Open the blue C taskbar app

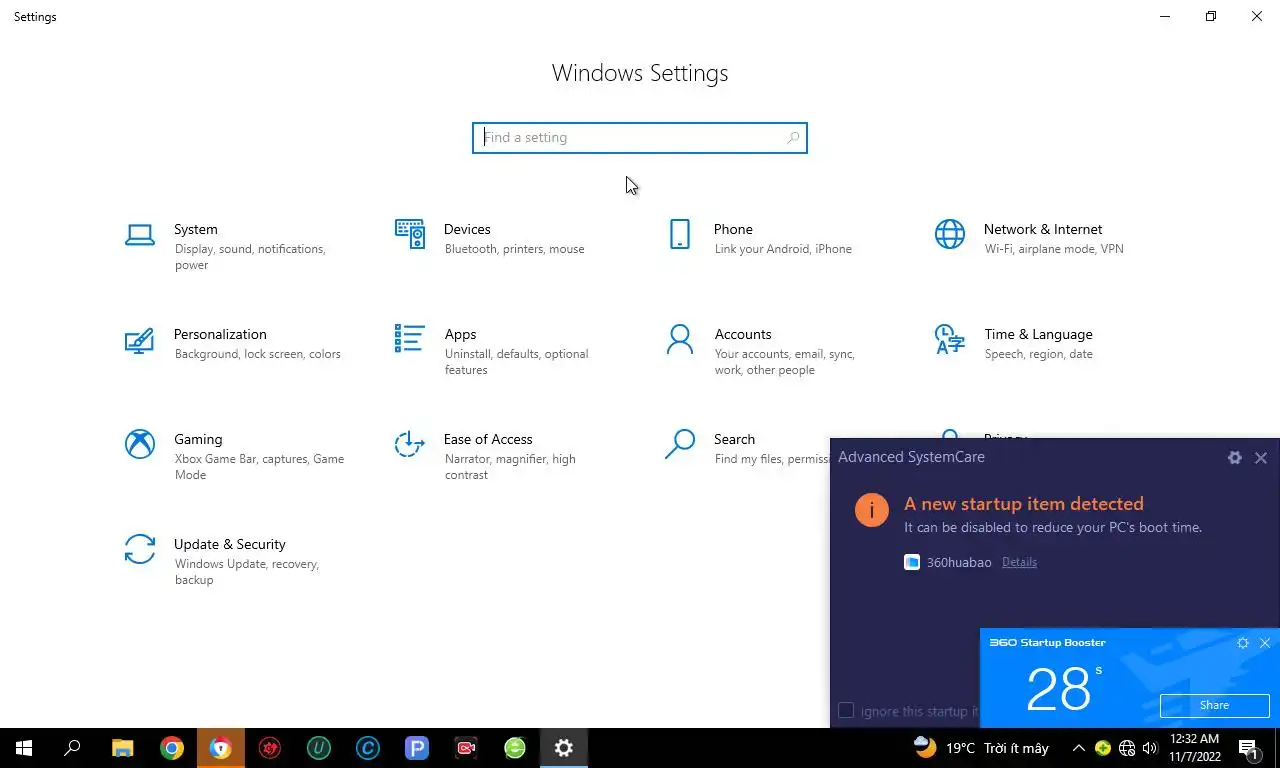point(368,748)
